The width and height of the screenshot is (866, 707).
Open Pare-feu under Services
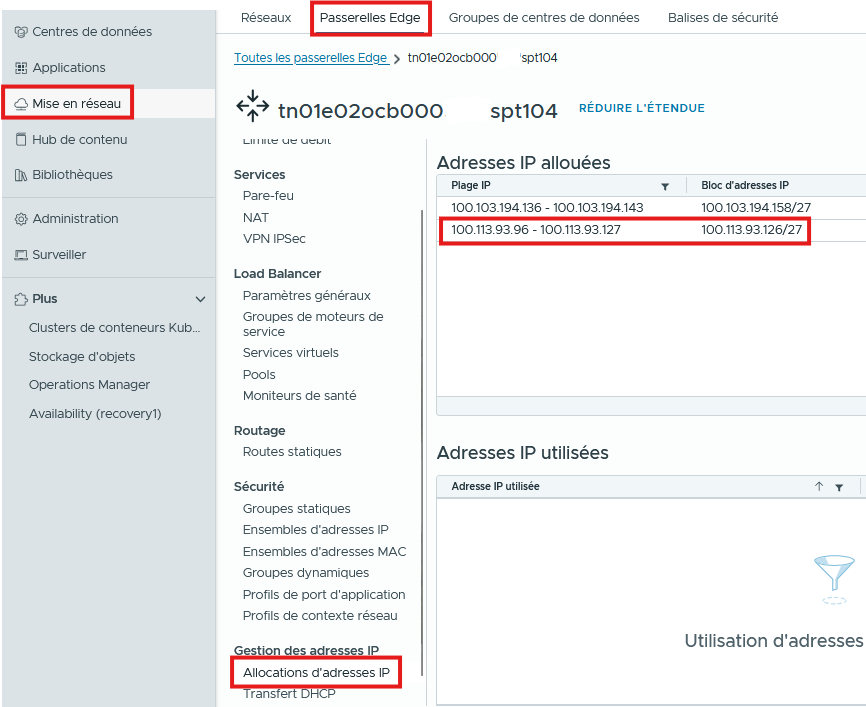click(x=268, y=196)
